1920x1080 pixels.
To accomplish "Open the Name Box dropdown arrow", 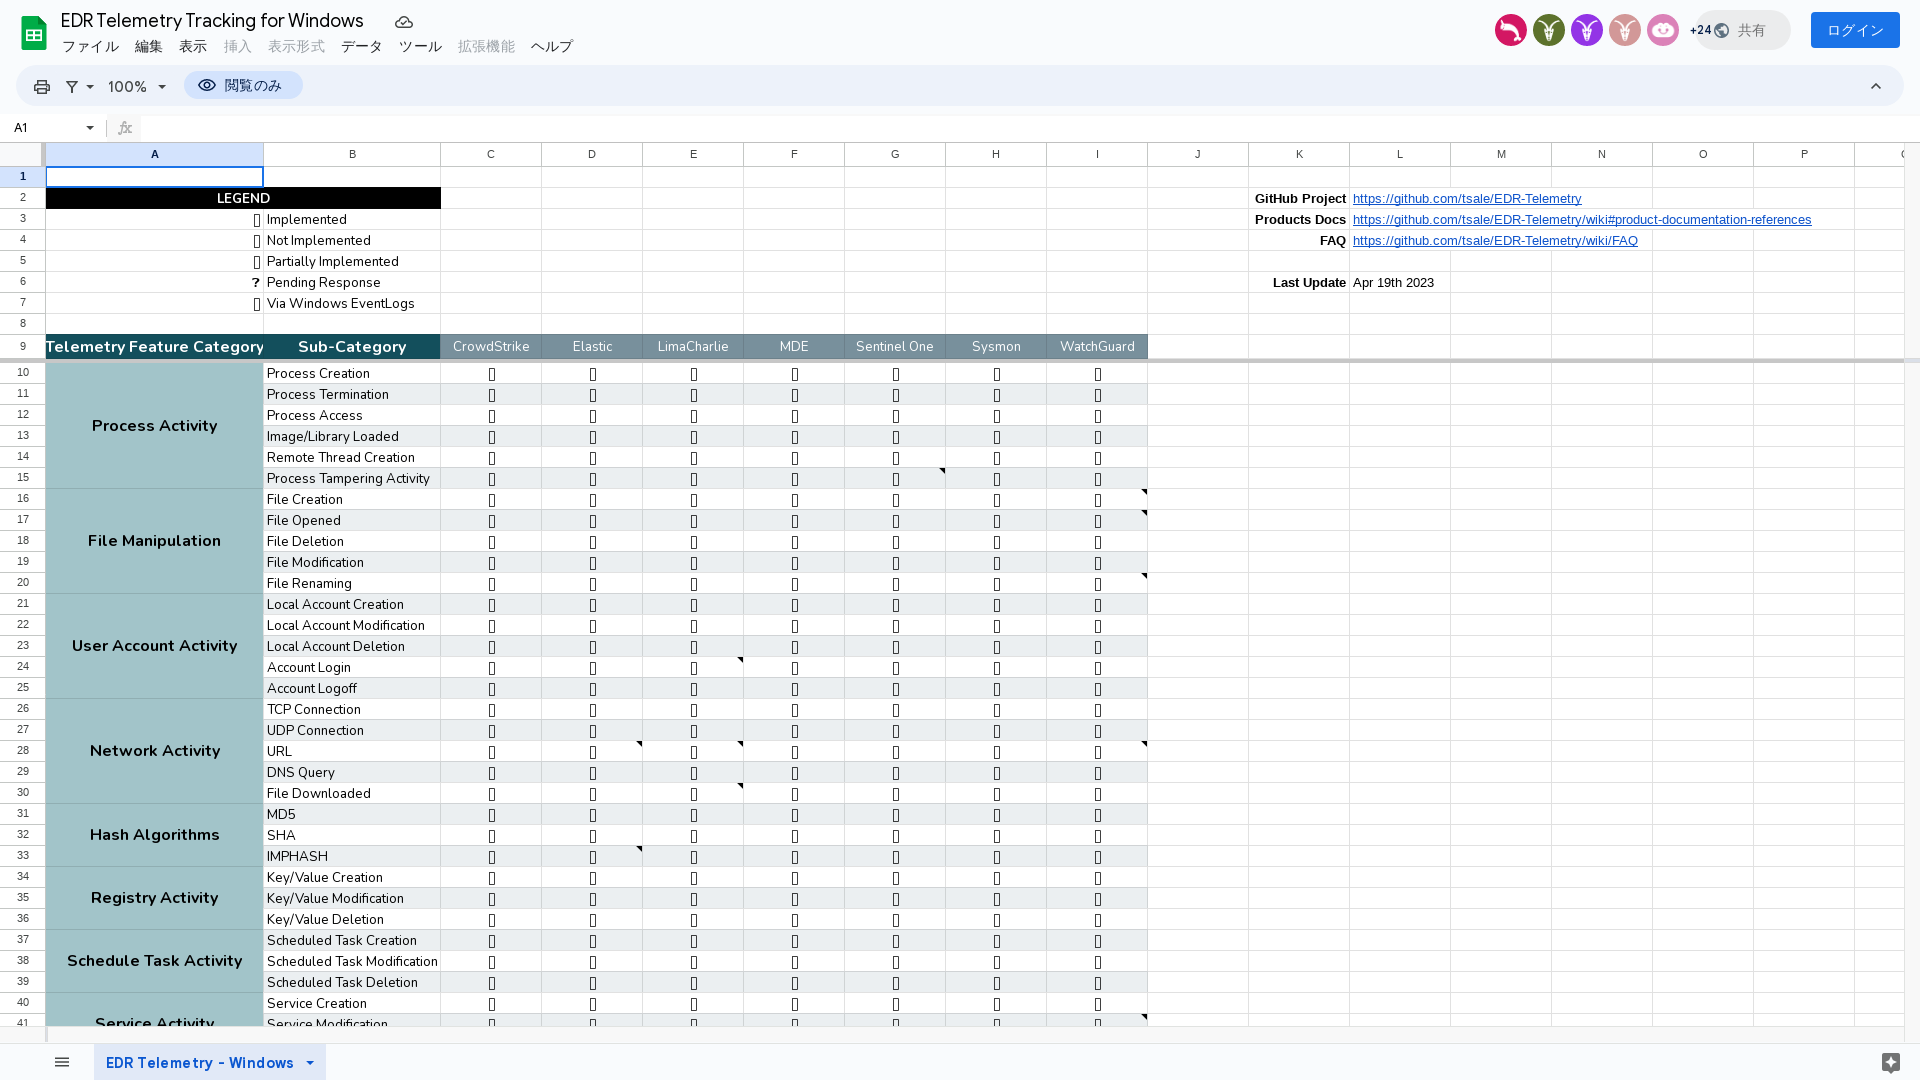I will 90,128.
